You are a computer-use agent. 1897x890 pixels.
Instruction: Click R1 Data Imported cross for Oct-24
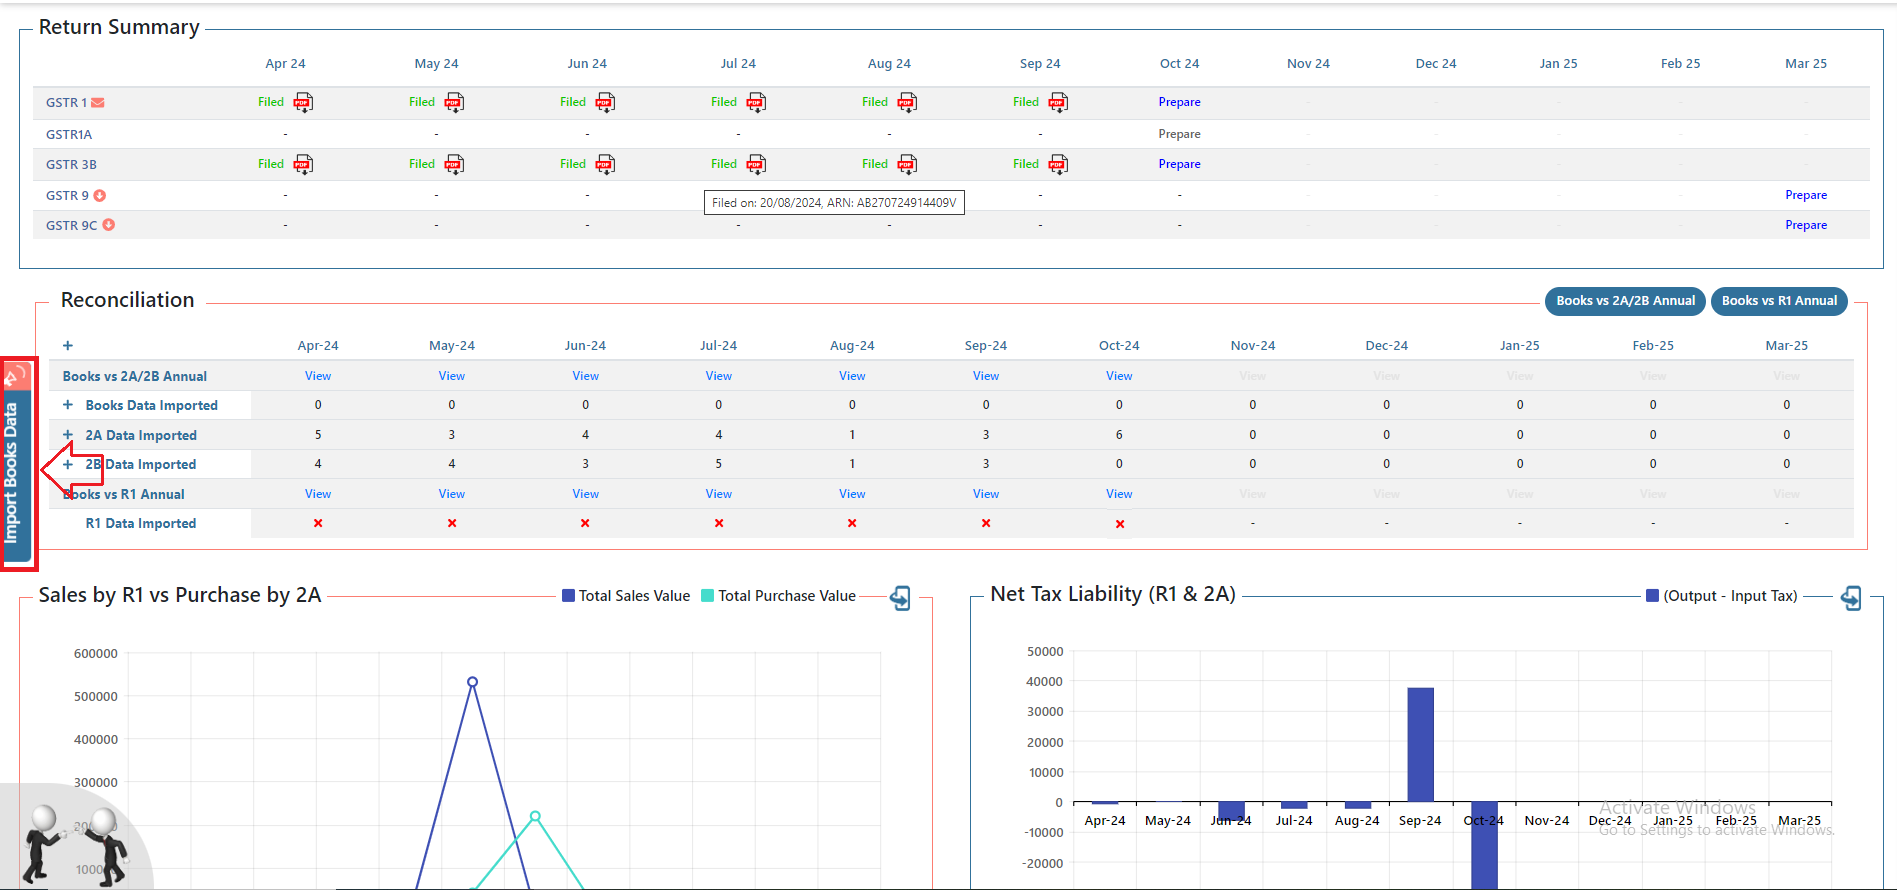tap(1120, 524)
